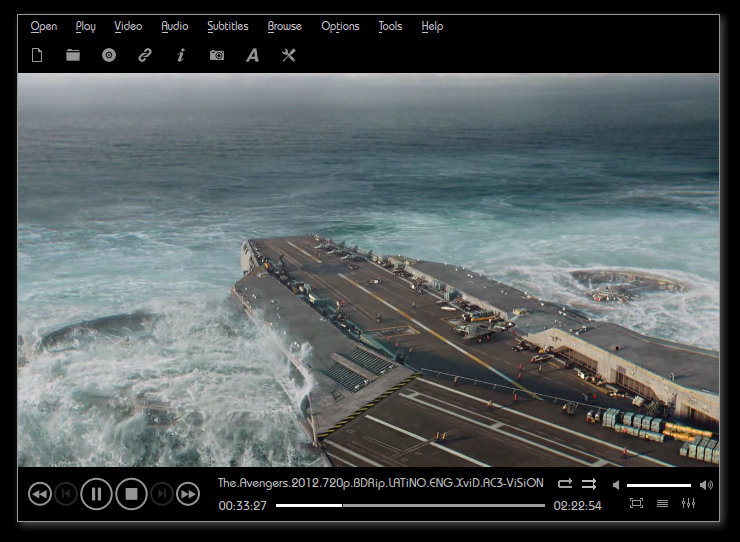
Task: Mute audio with small speaker icon
Action: pyautogui.click(x=616, y=485)
